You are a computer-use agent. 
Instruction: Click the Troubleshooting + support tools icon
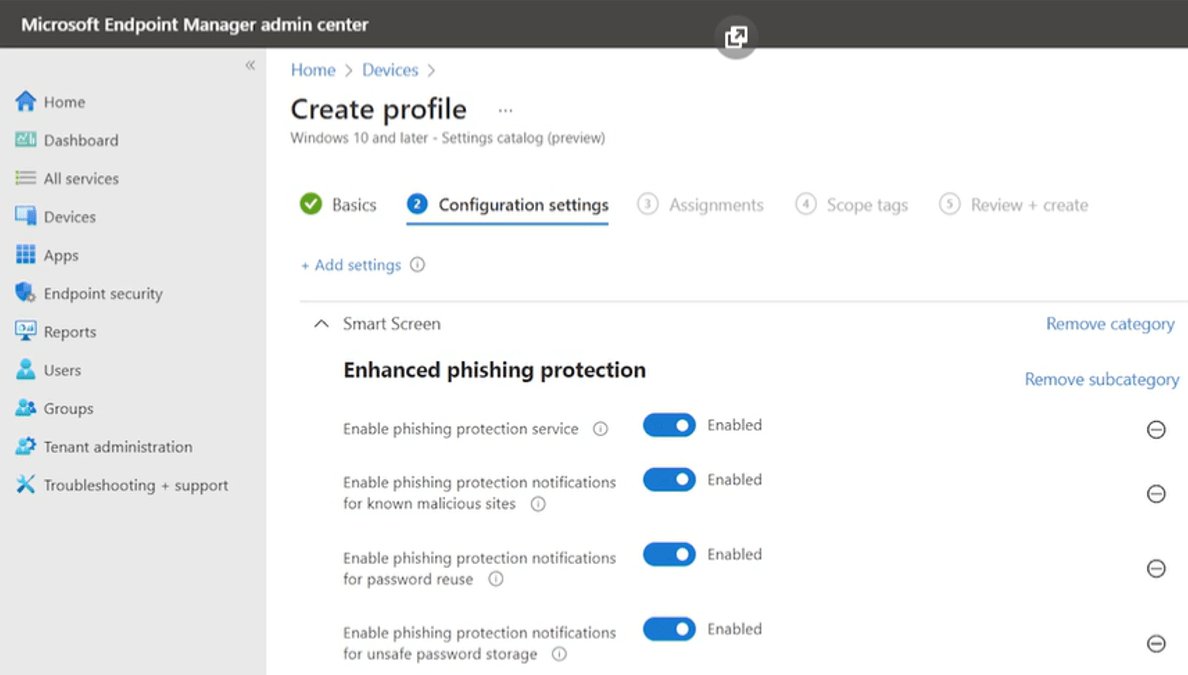point(25,484)
